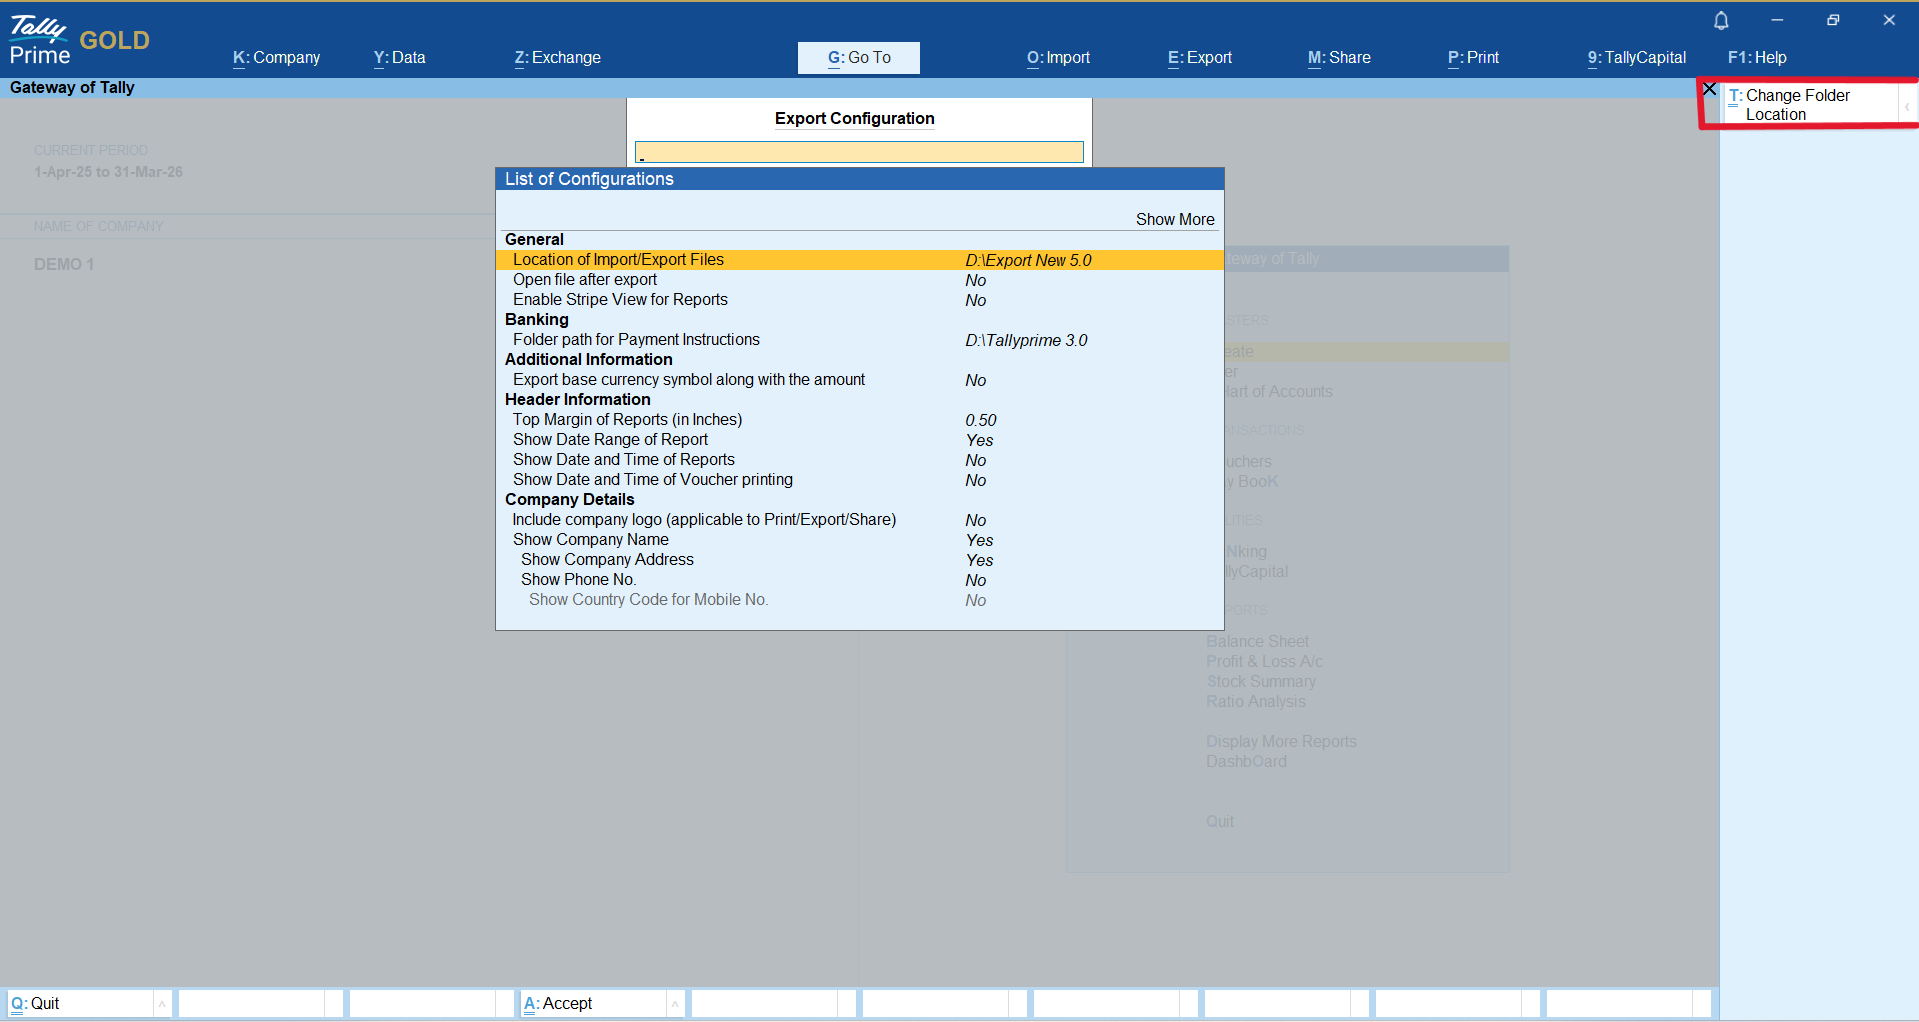The height and width of the screenshot is (1022, 1919).
Task: Click Change Folder Location button
Action: 1796,104
